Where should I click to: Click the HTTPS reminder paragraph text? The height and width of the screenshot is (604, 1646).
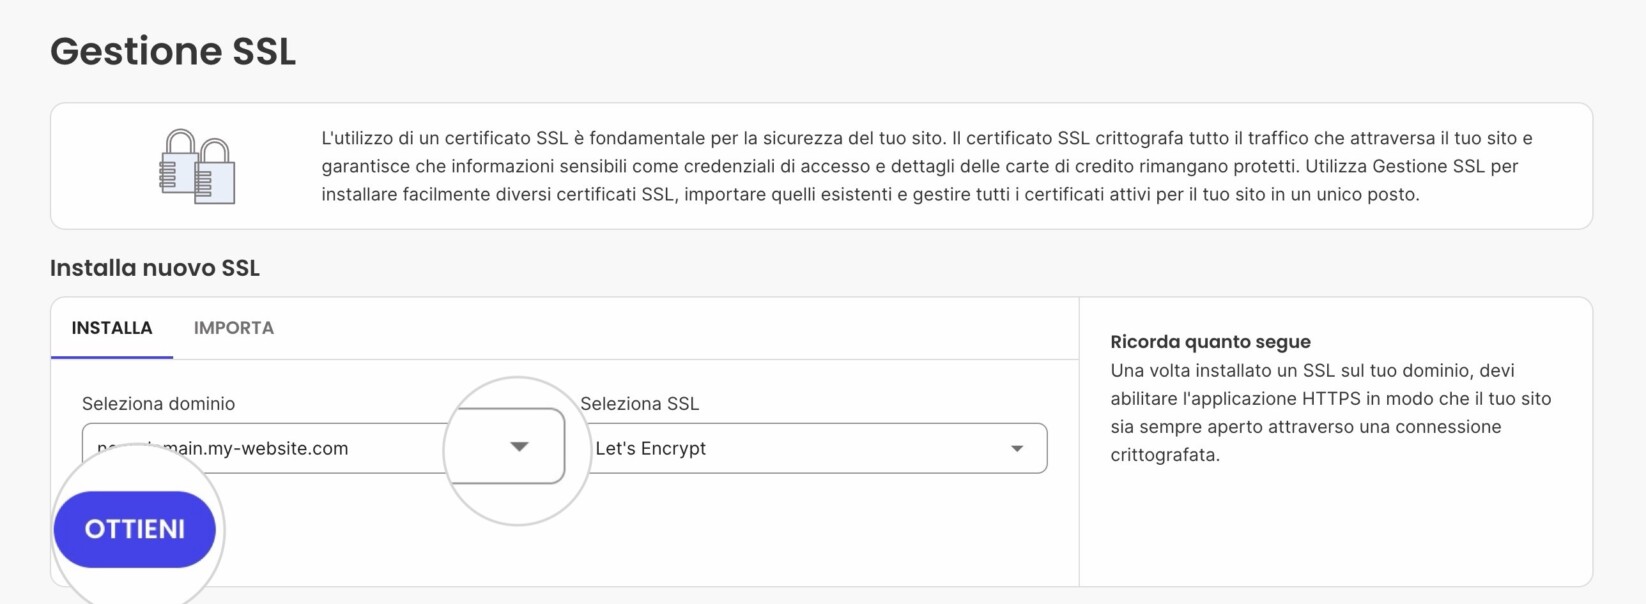coord(1331,413)
